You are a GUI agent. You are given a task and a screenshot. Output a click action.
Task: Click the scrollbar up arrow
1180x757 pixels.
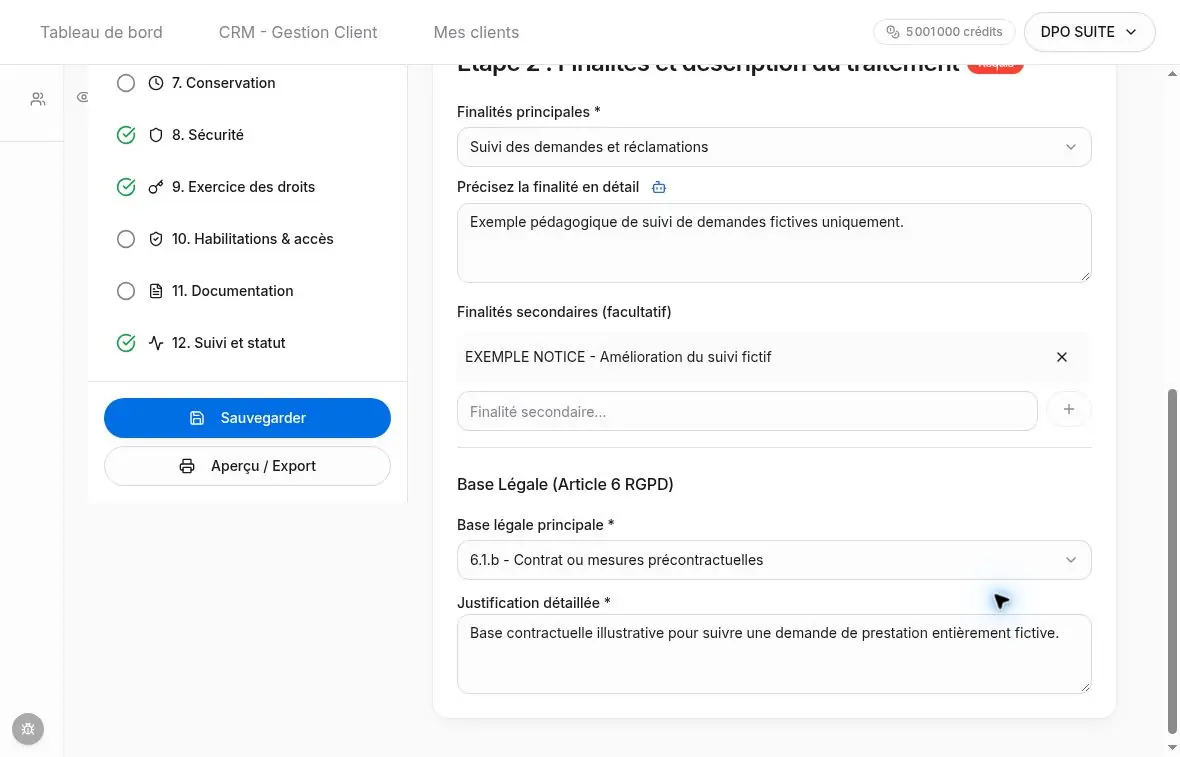[1172, 73]
